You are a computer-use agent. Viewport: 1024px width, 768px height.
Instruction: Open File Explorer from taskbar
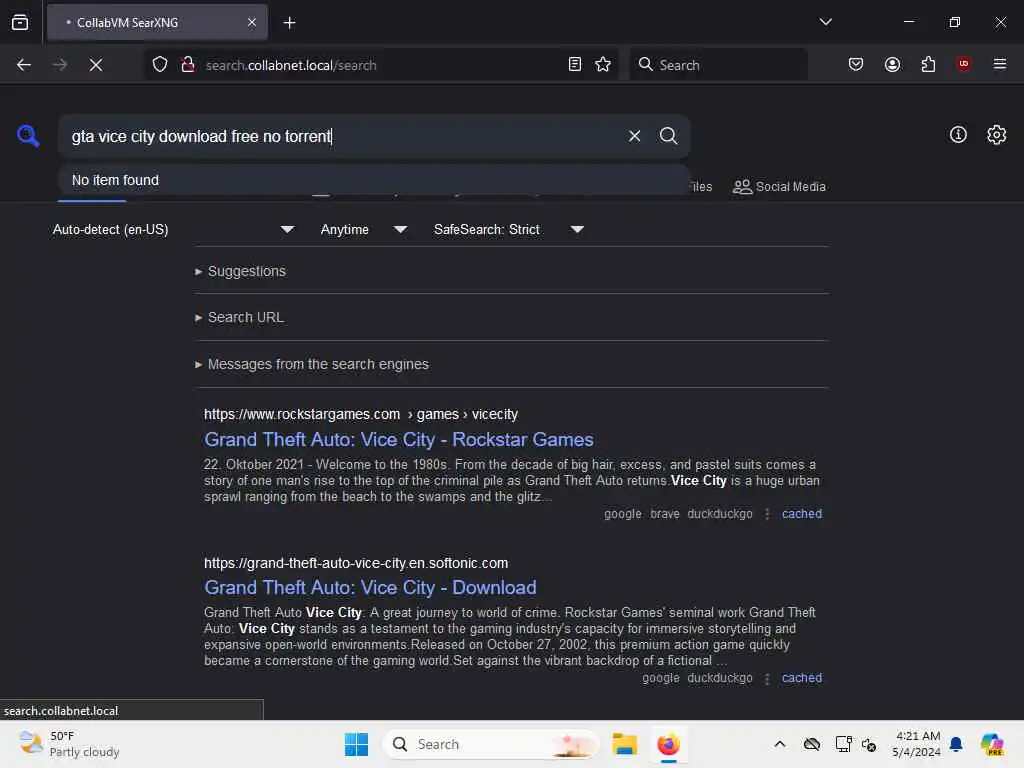click(x=624, y=744)
